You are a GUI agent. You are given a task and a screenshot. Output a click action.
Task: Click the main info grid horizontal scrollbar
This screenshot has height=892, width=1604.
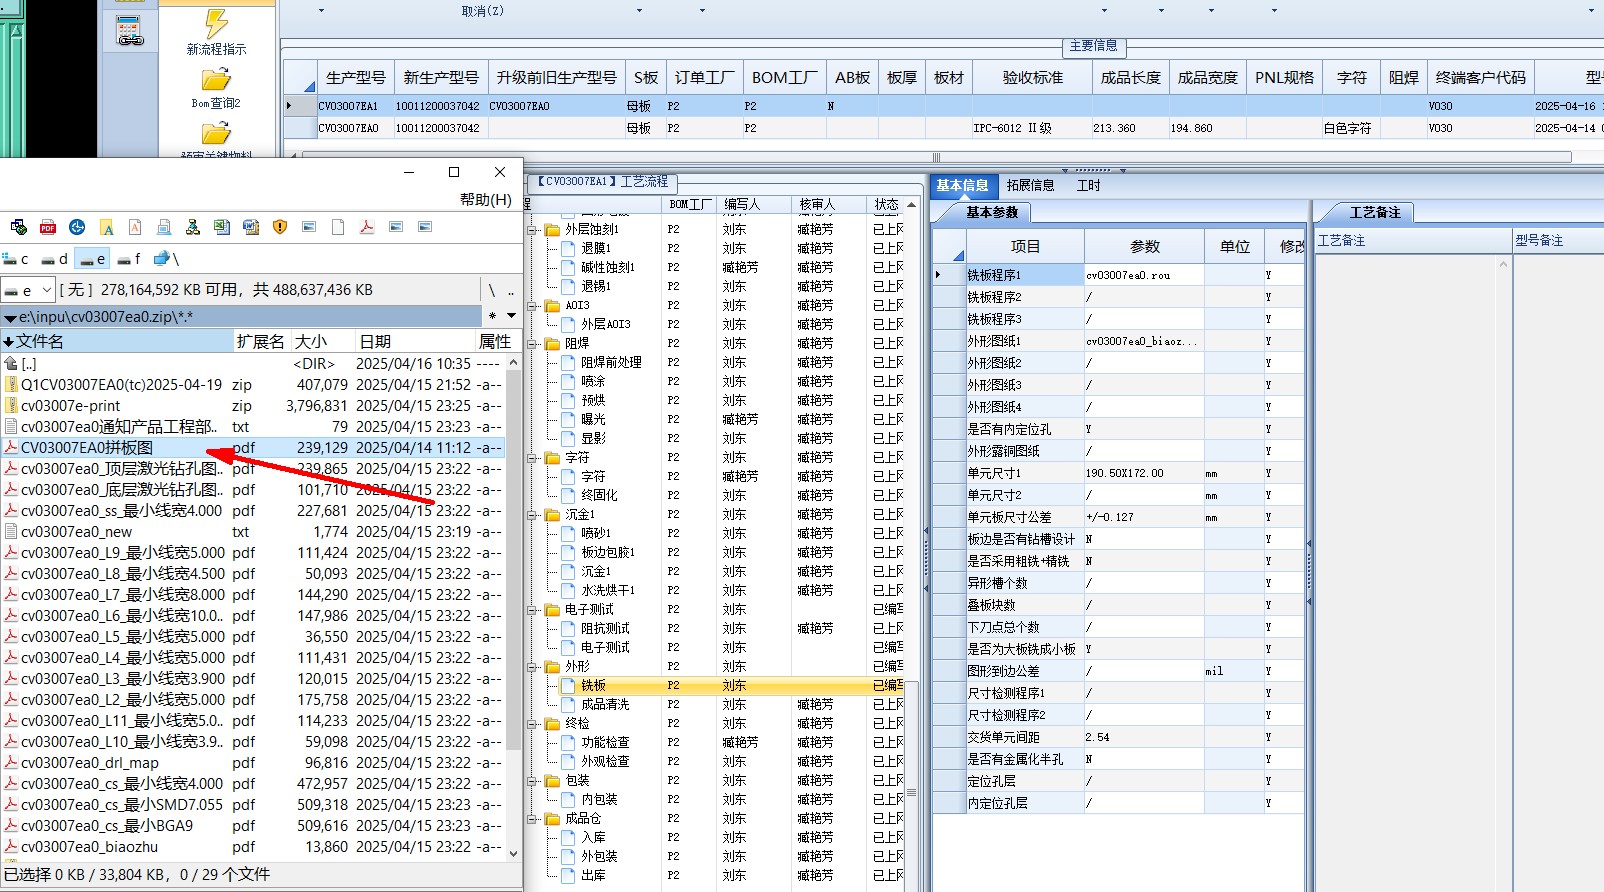937,157
